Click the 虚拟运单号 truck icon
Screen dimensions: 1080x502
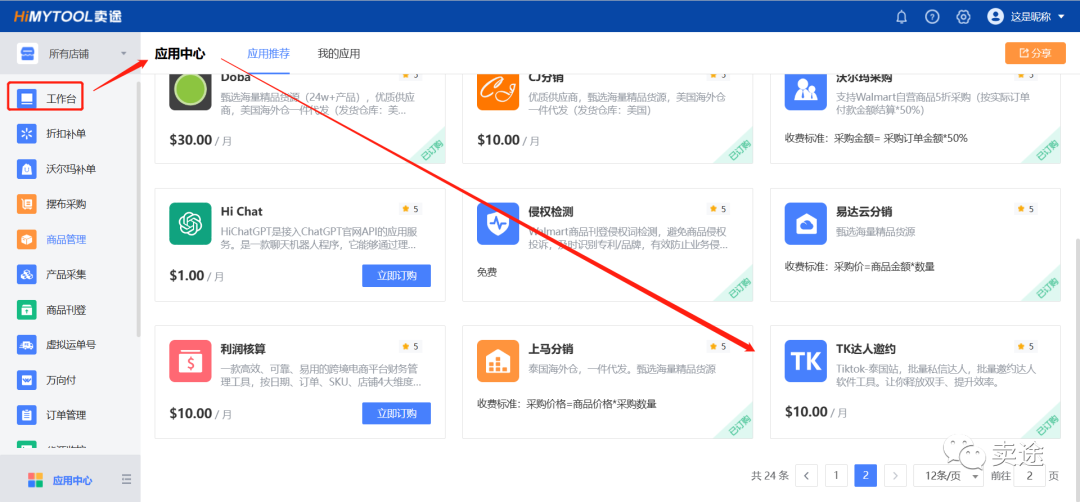pos(27,344)
